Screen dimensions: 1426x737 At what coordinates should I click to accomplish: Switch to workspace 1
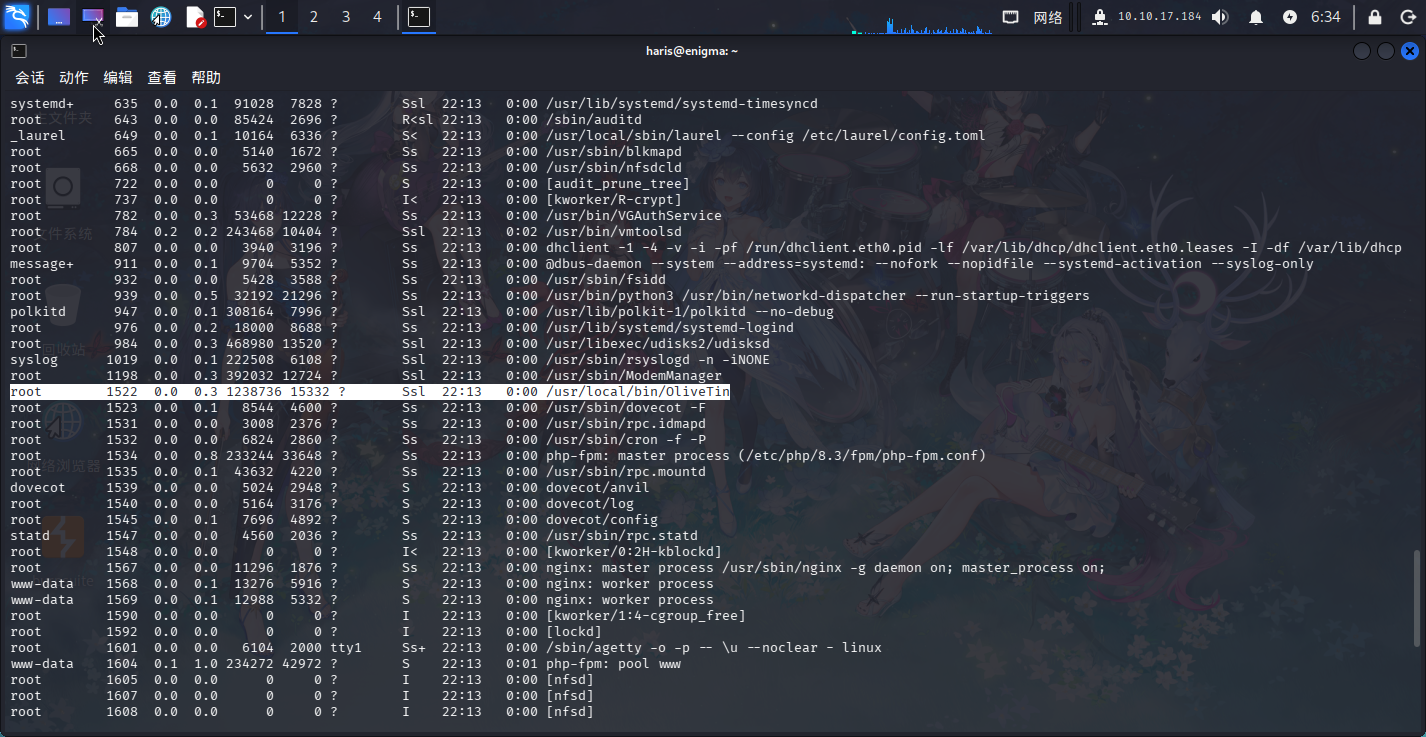tap(282, 17)
